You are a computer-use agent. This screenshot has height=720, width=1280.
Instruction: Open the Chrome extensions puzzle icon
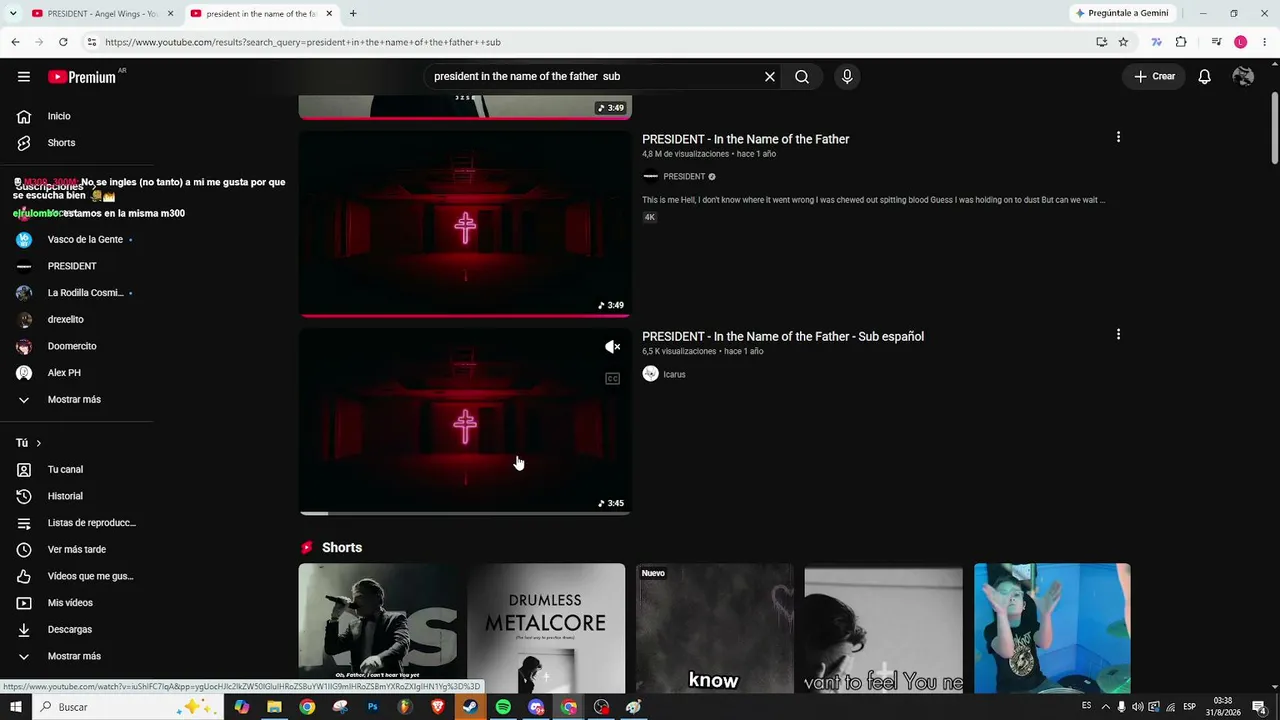(x=1181, y=42)
